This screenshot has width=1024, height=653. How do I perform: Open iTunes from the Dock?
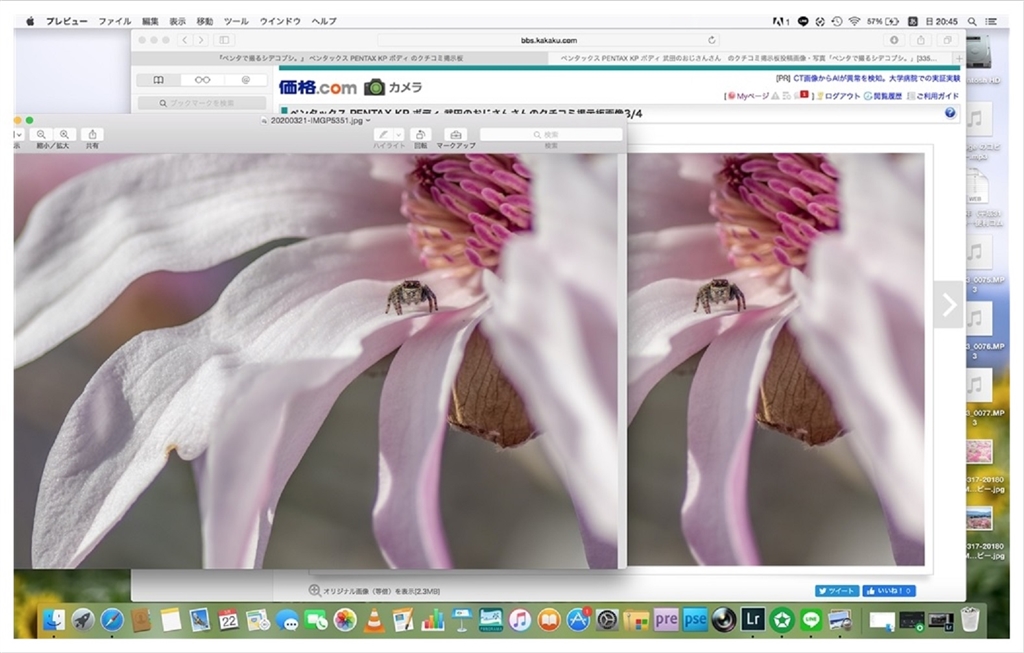[519, 620]
